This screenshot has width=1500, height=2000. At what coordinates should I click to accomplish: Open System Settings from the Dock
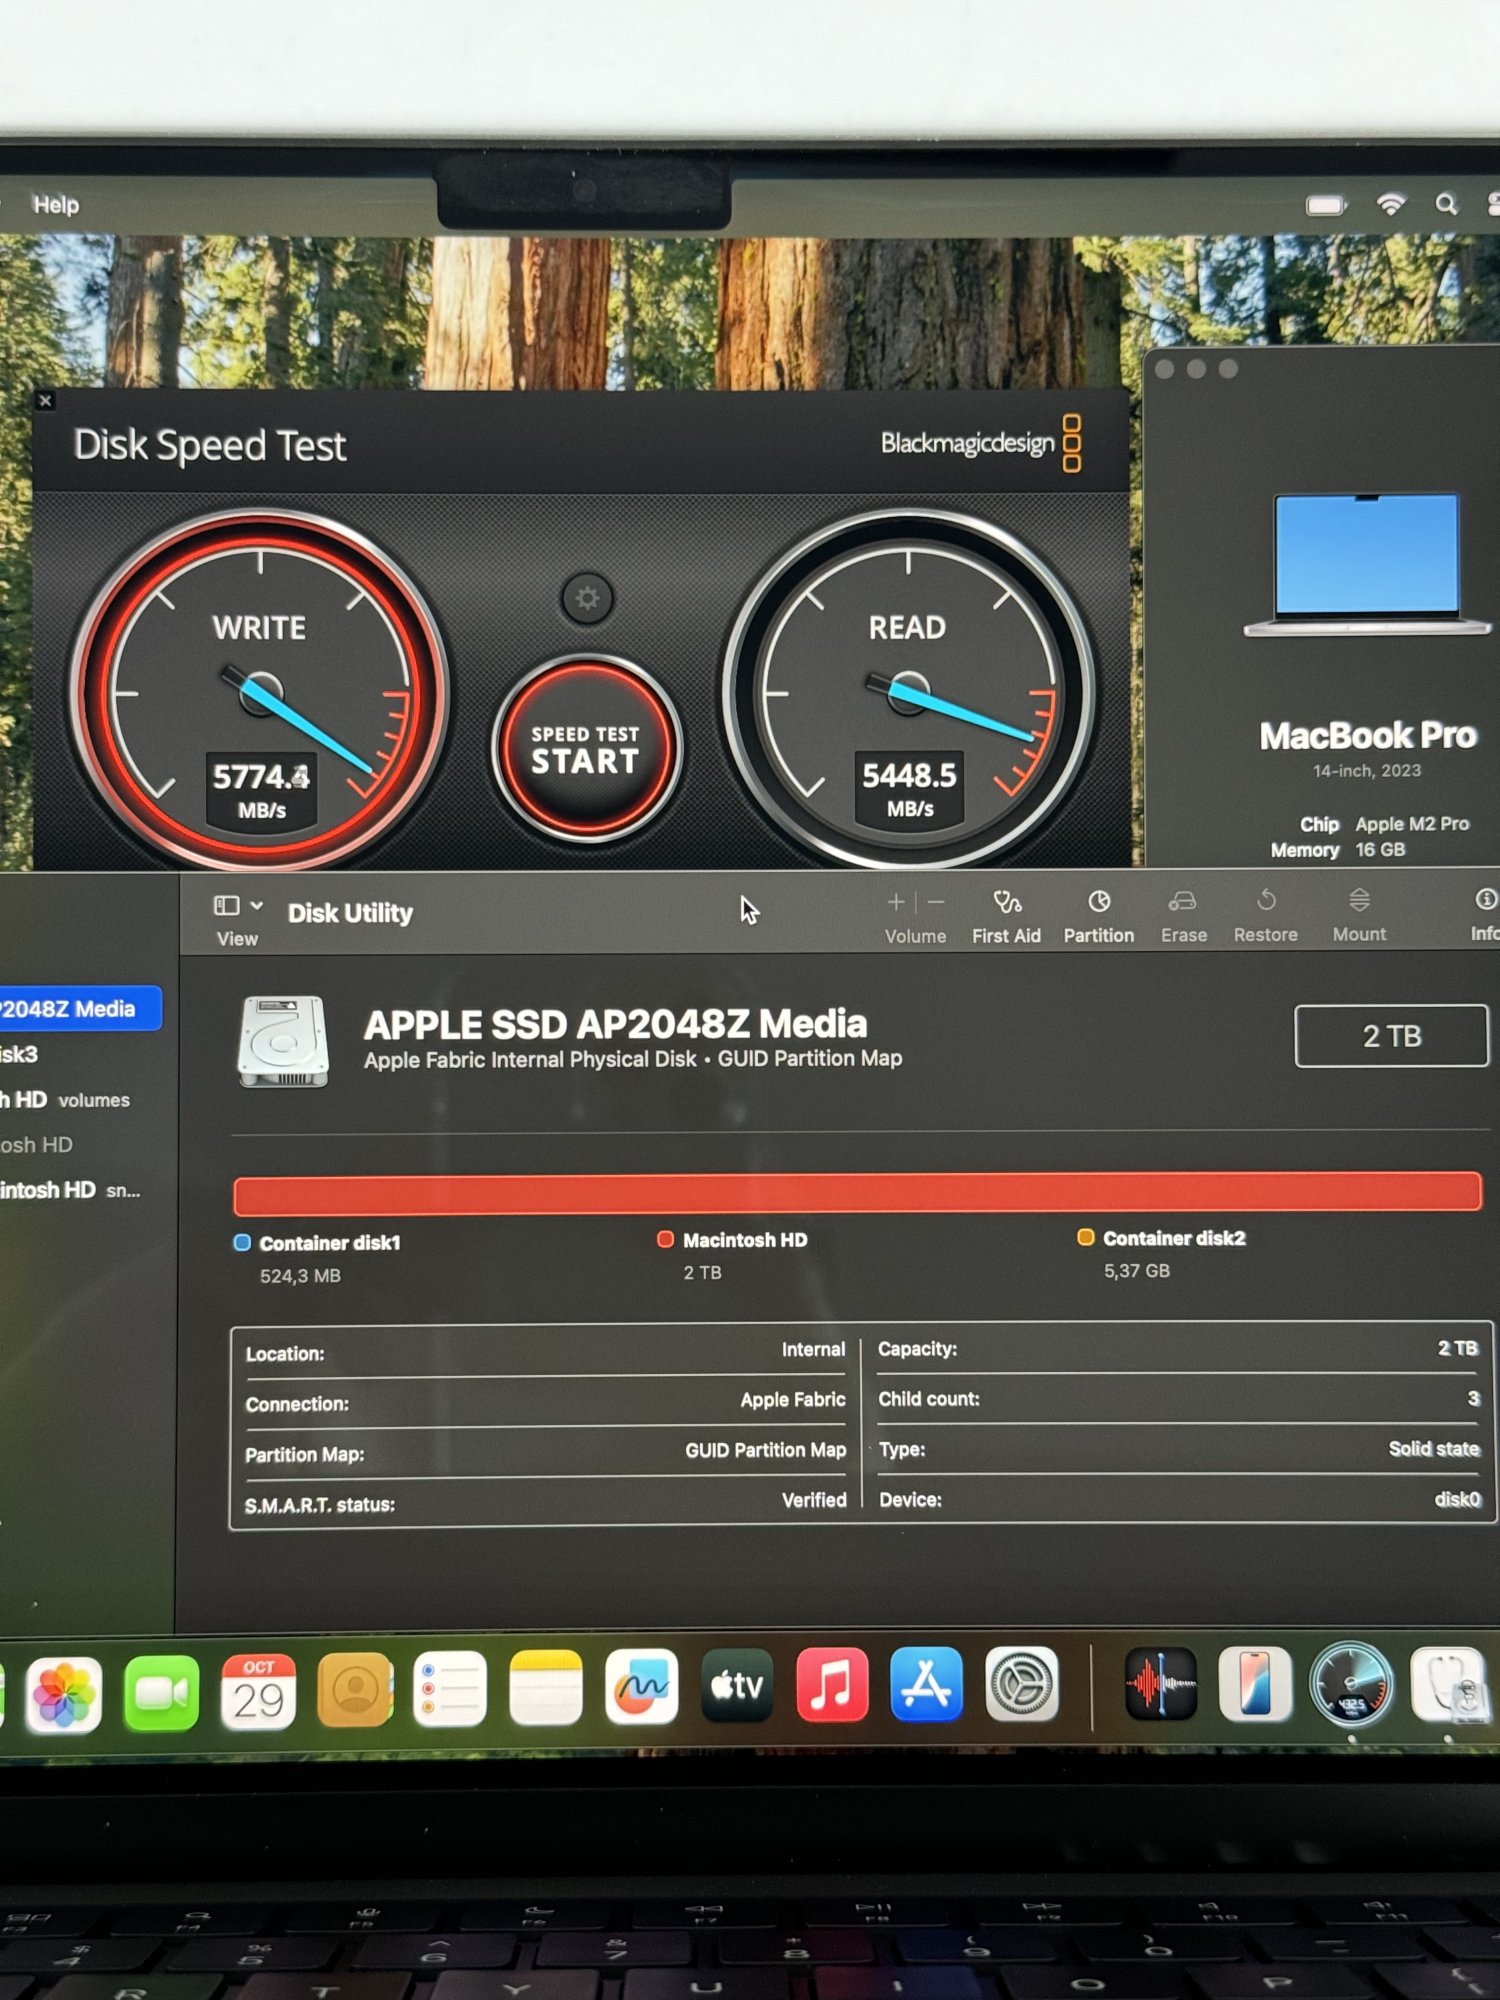pos(1022,1684)
